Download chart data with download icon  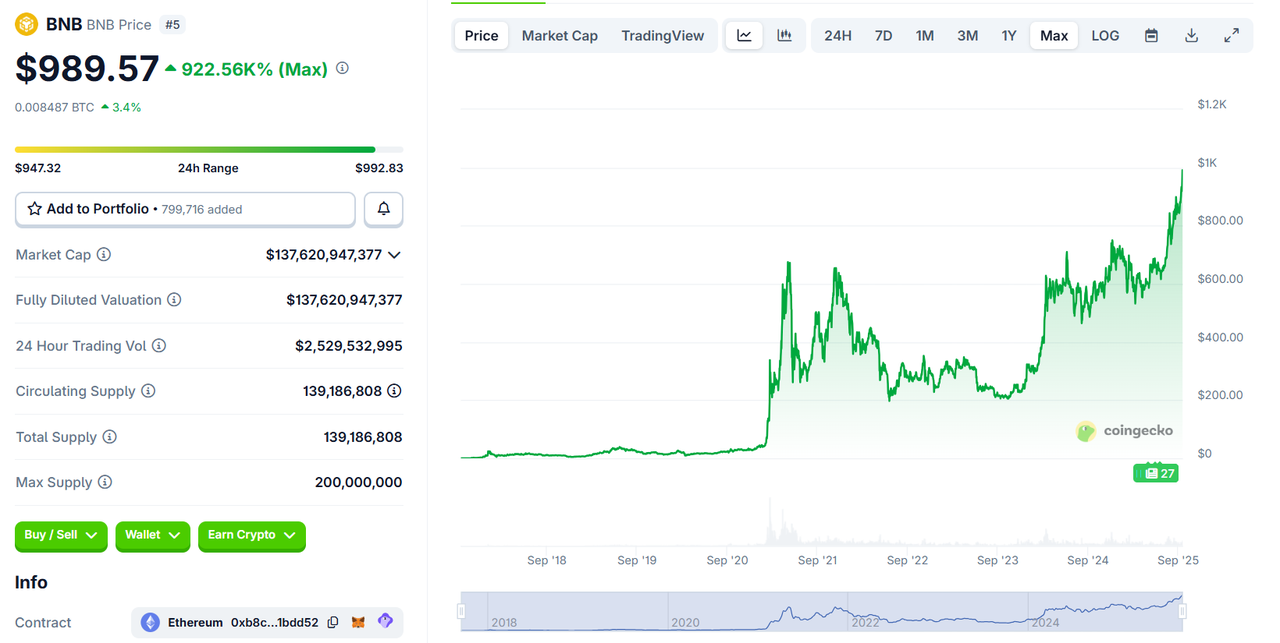click(1191, 35)
